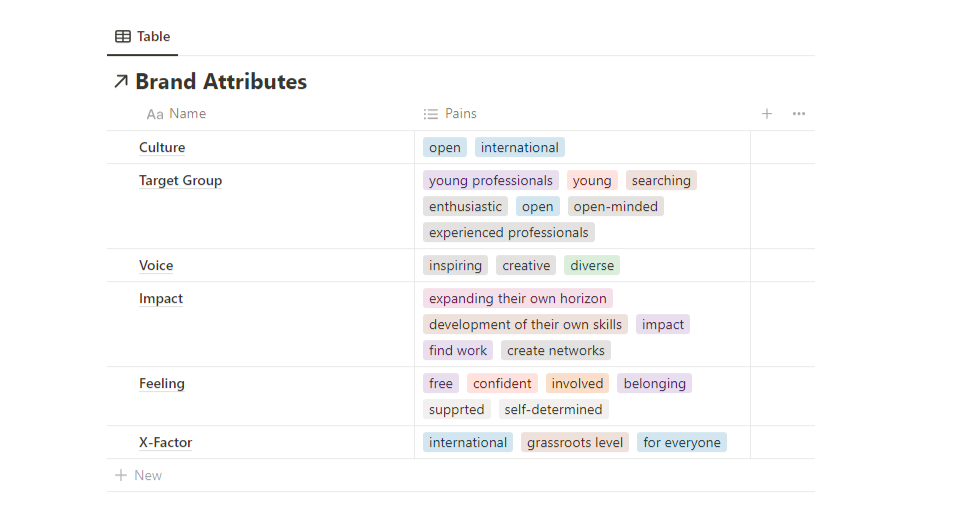Open the Culture row page
953x529 pixels.
click(162, 148)
